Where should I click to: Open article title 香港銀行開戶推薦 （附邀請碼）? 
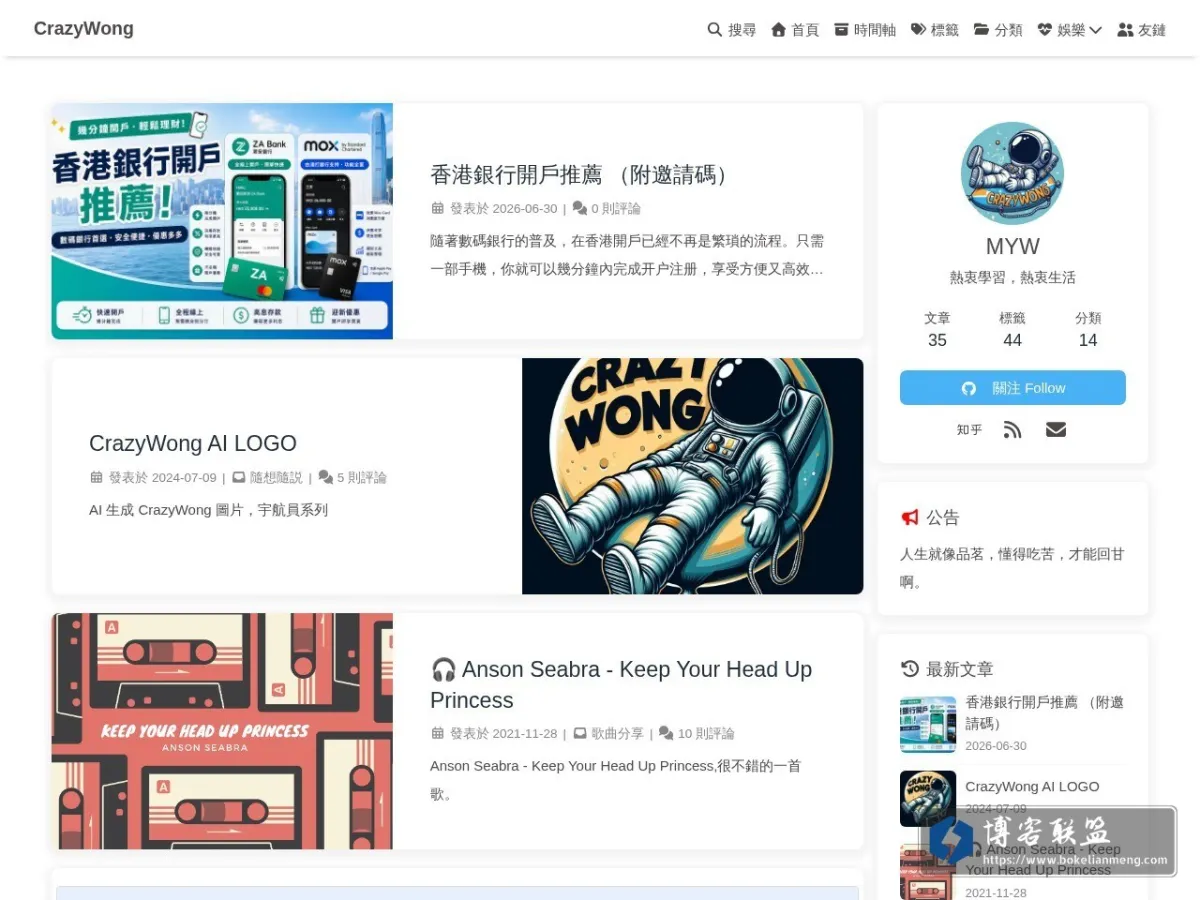(x=584, y=175)
